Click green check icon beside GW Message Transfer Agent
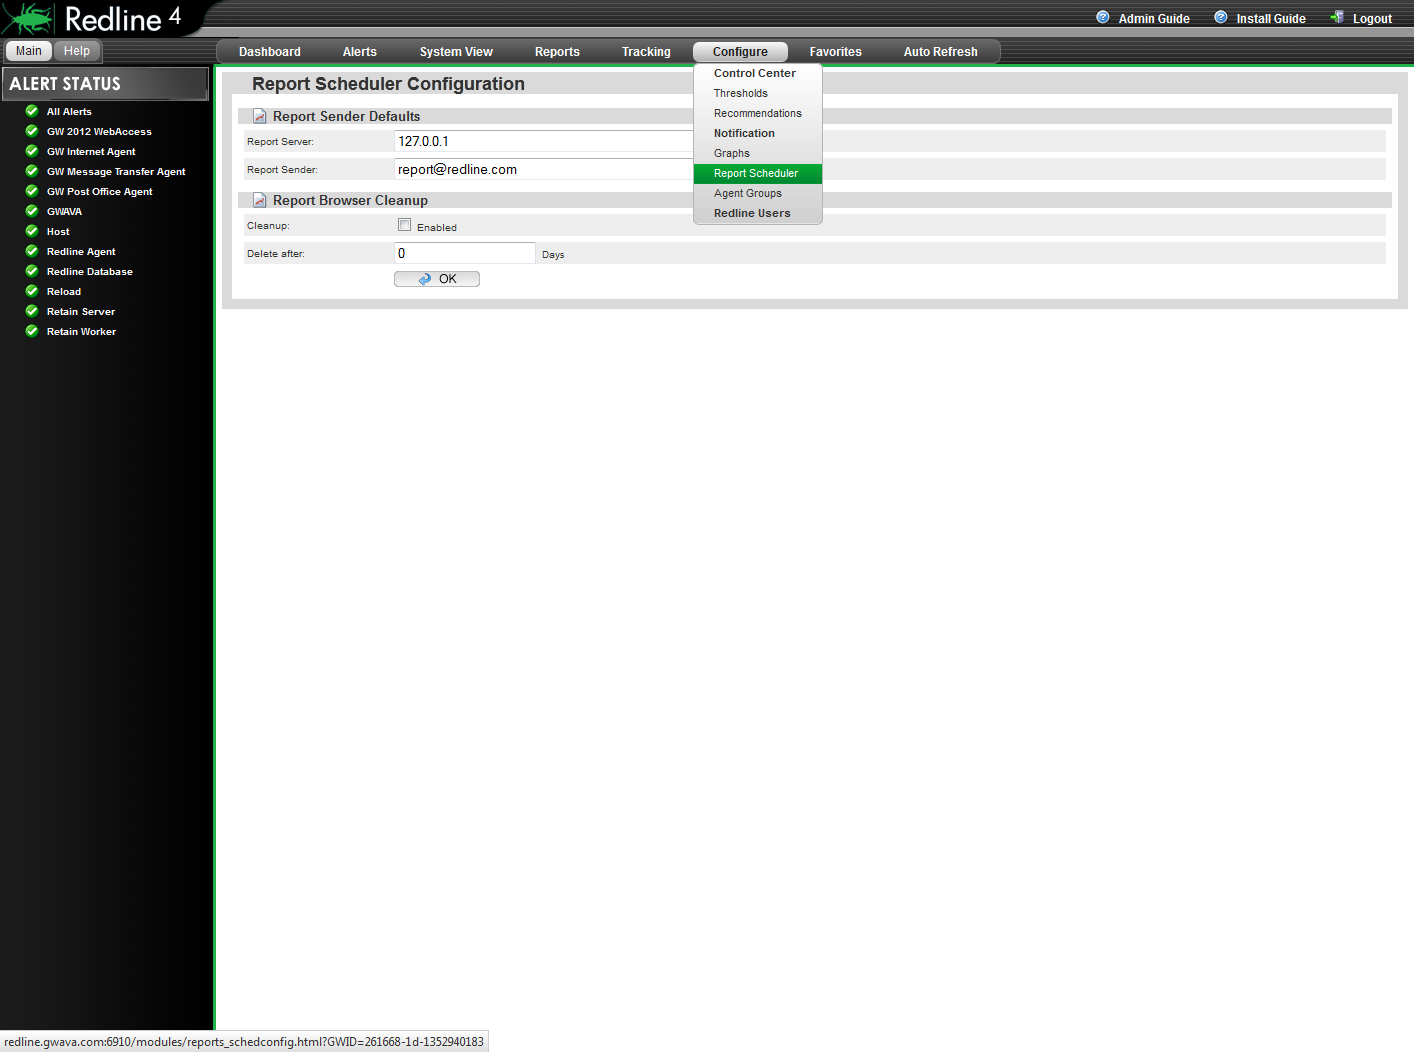 click(32, 171)
